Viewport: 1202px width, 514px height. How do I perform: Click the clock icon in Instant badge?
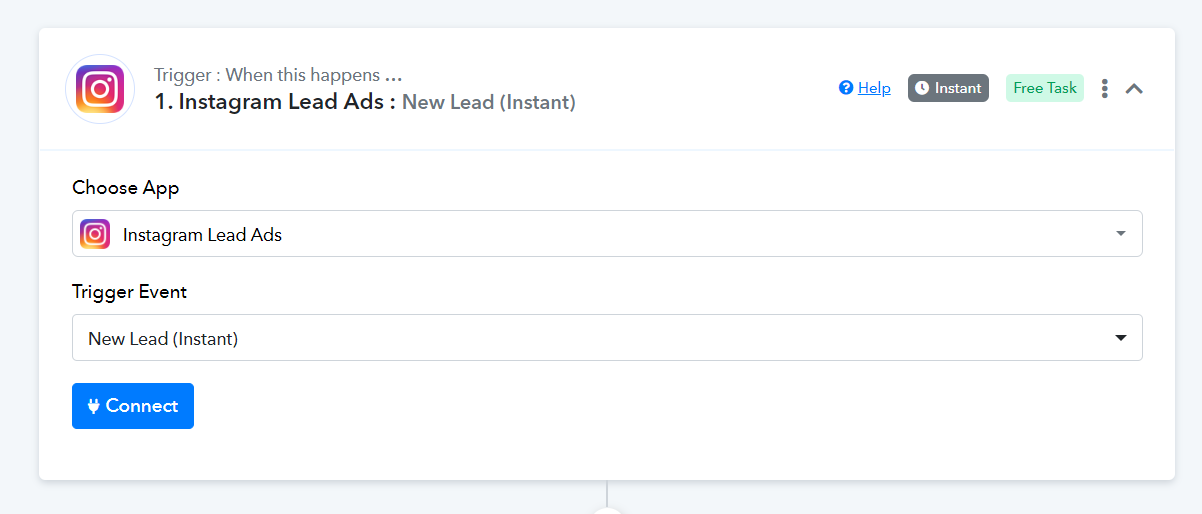(922, 88)
